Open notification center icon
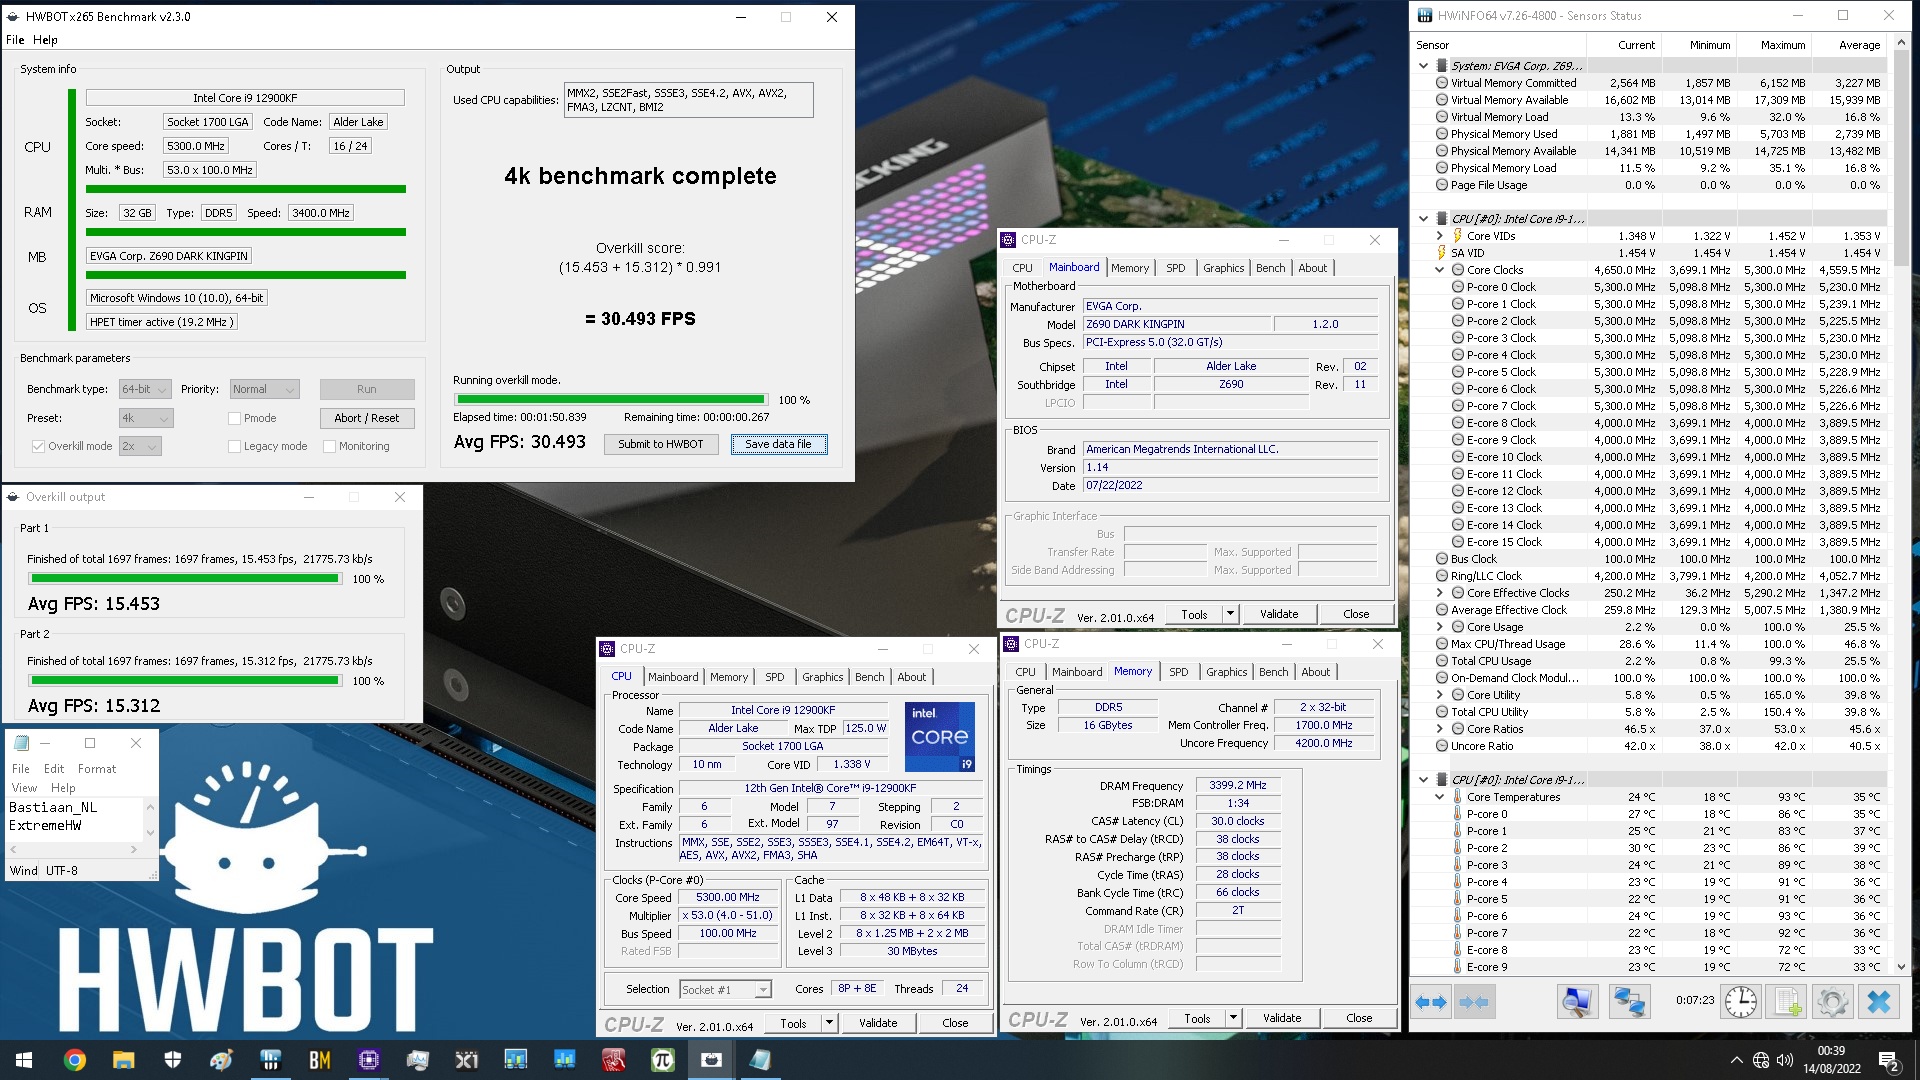The height and width of the screenshot is (1080, 1920). 1888,1060
